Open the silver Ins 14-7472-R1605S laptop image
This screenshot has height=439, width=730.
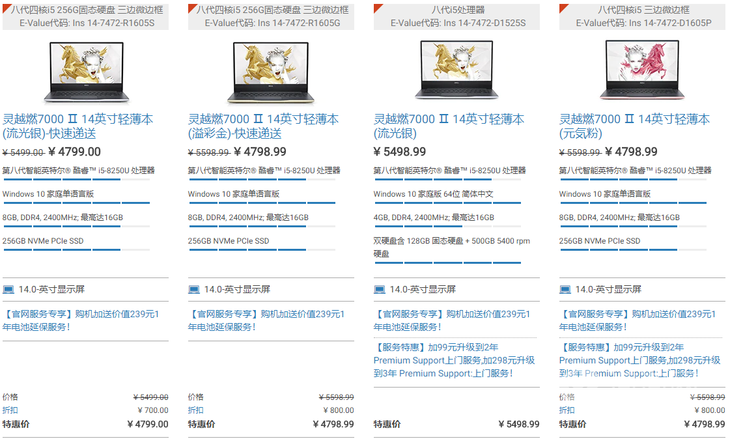[x=86, y=72]
